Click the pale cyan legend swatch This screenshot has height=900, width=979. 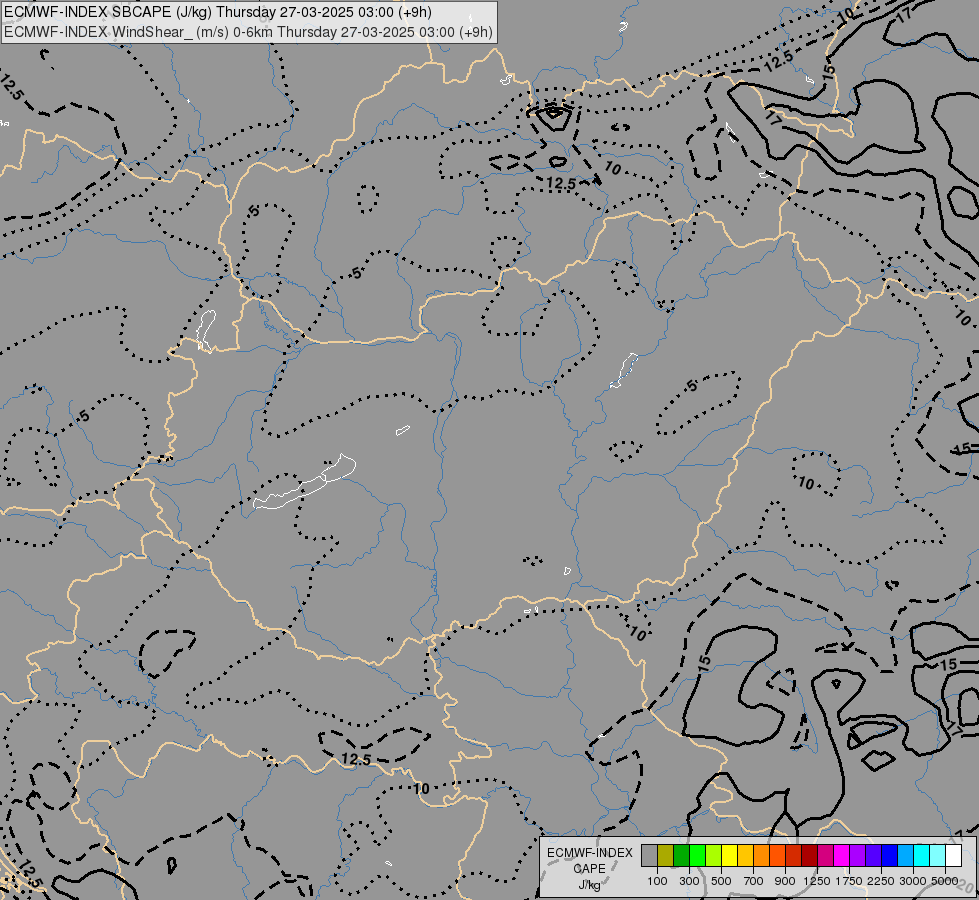pos(938,855)
